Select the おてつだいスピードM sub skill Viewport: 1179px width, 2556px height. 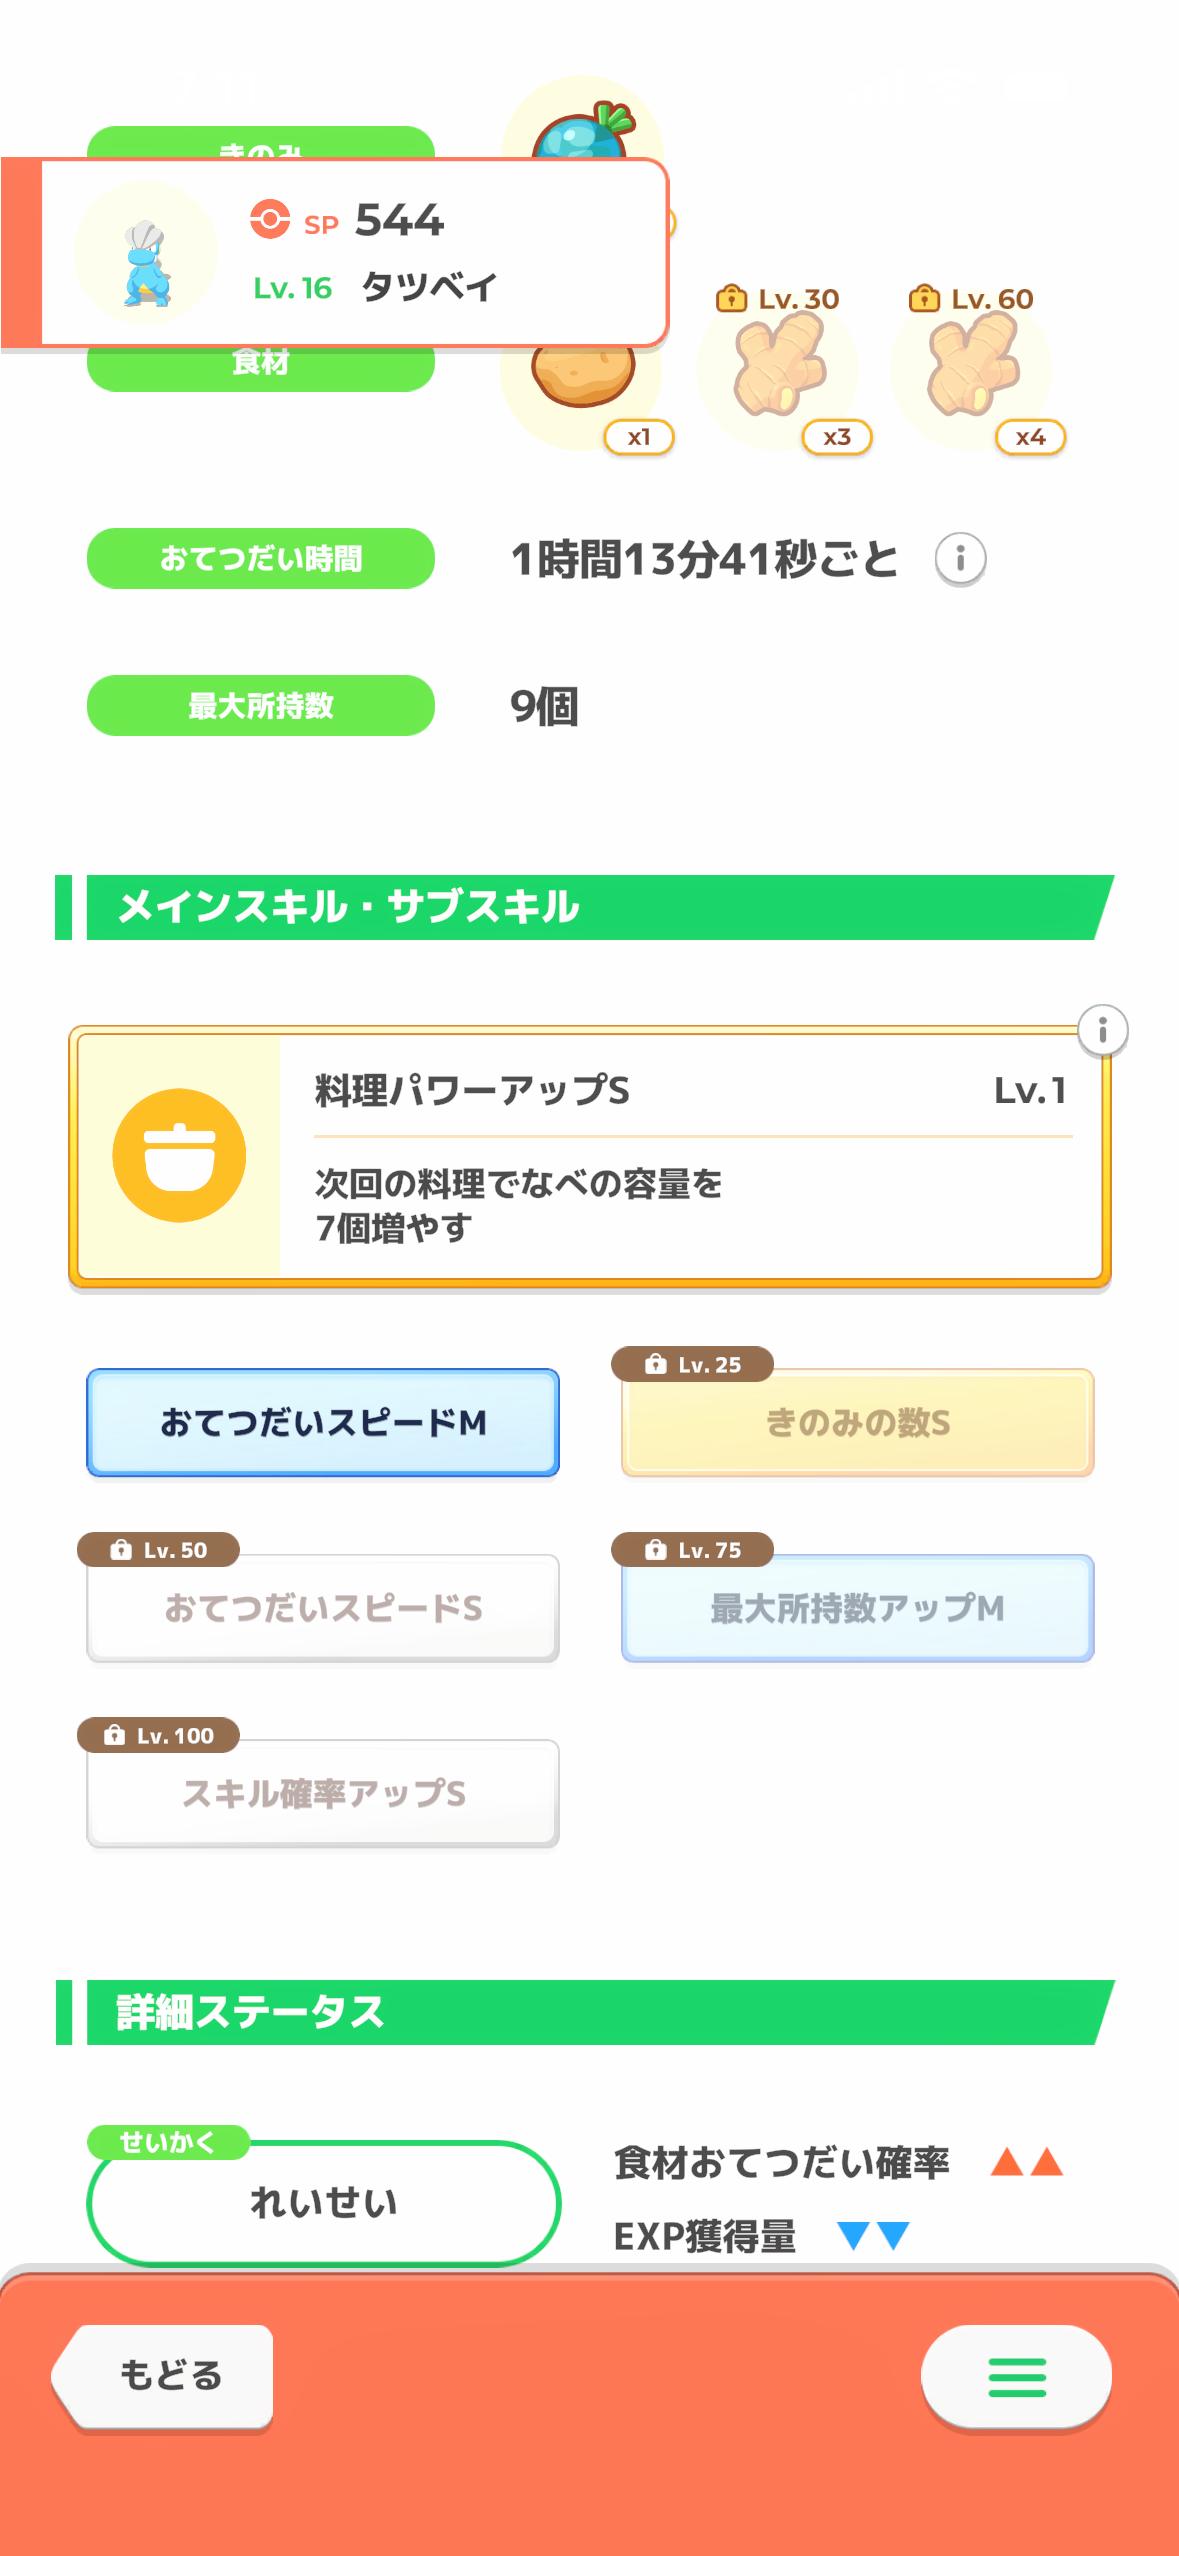323,1422
